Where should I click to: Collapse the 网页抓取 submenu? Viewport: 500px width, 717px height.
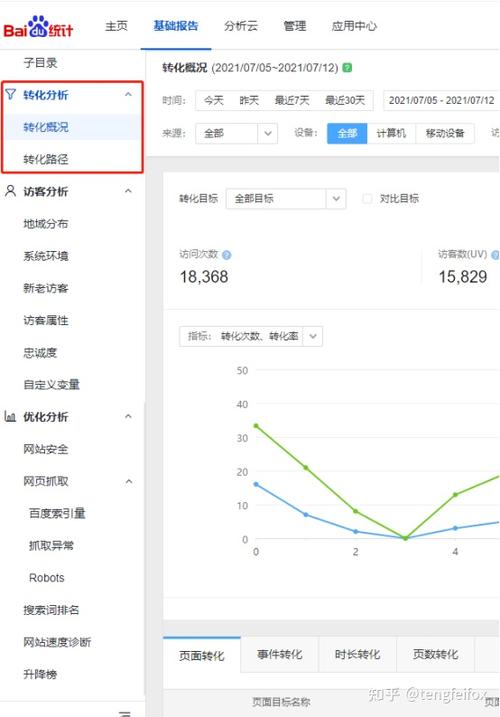129,481
